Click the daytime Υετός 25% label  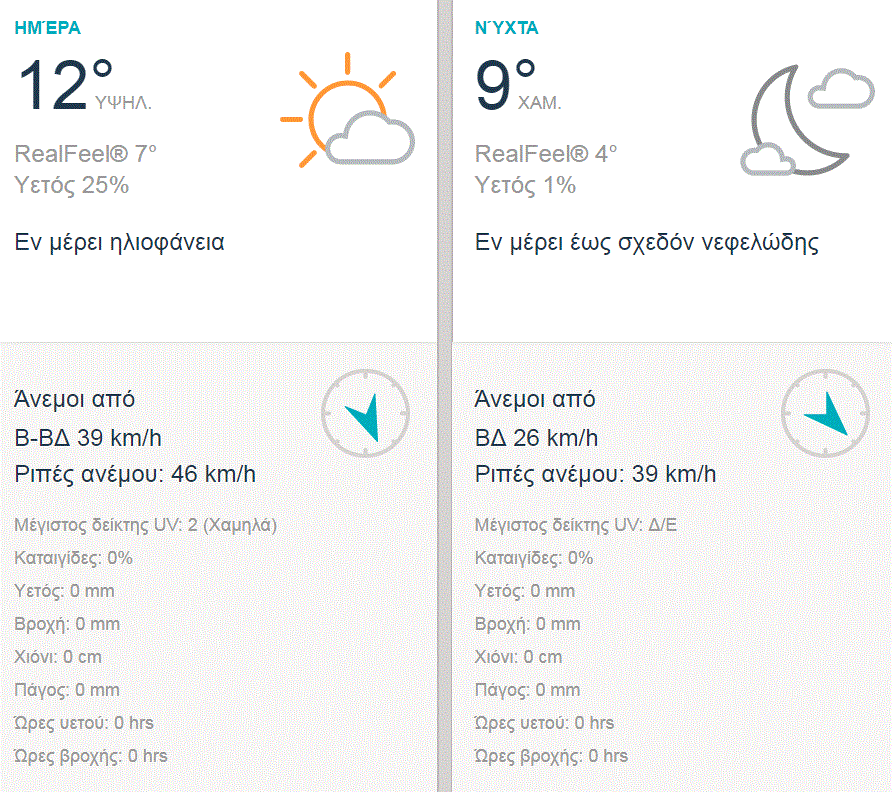click(72, 185)
